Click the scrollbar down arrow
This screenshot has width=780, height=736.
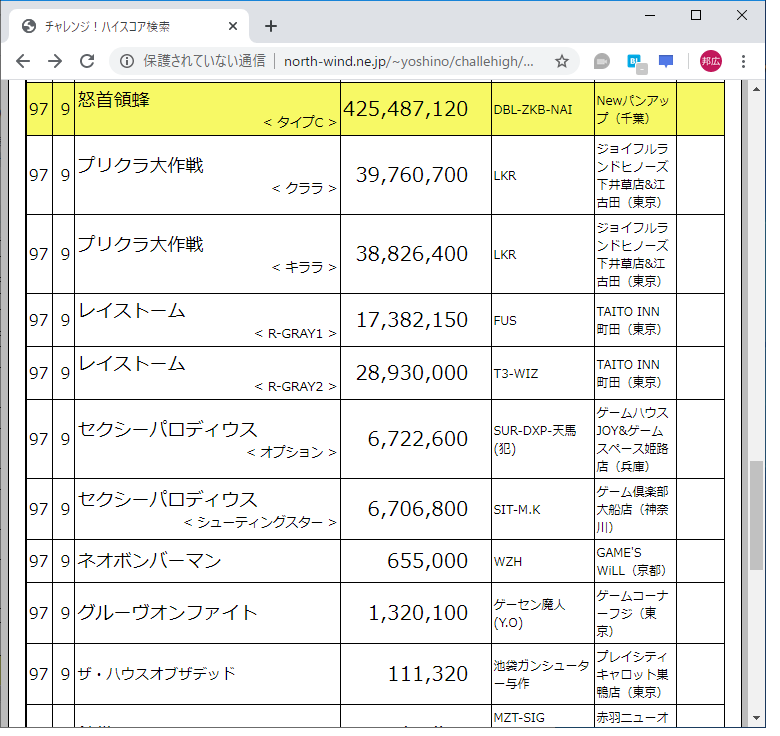pyautogui.click(x=757, y=718)
